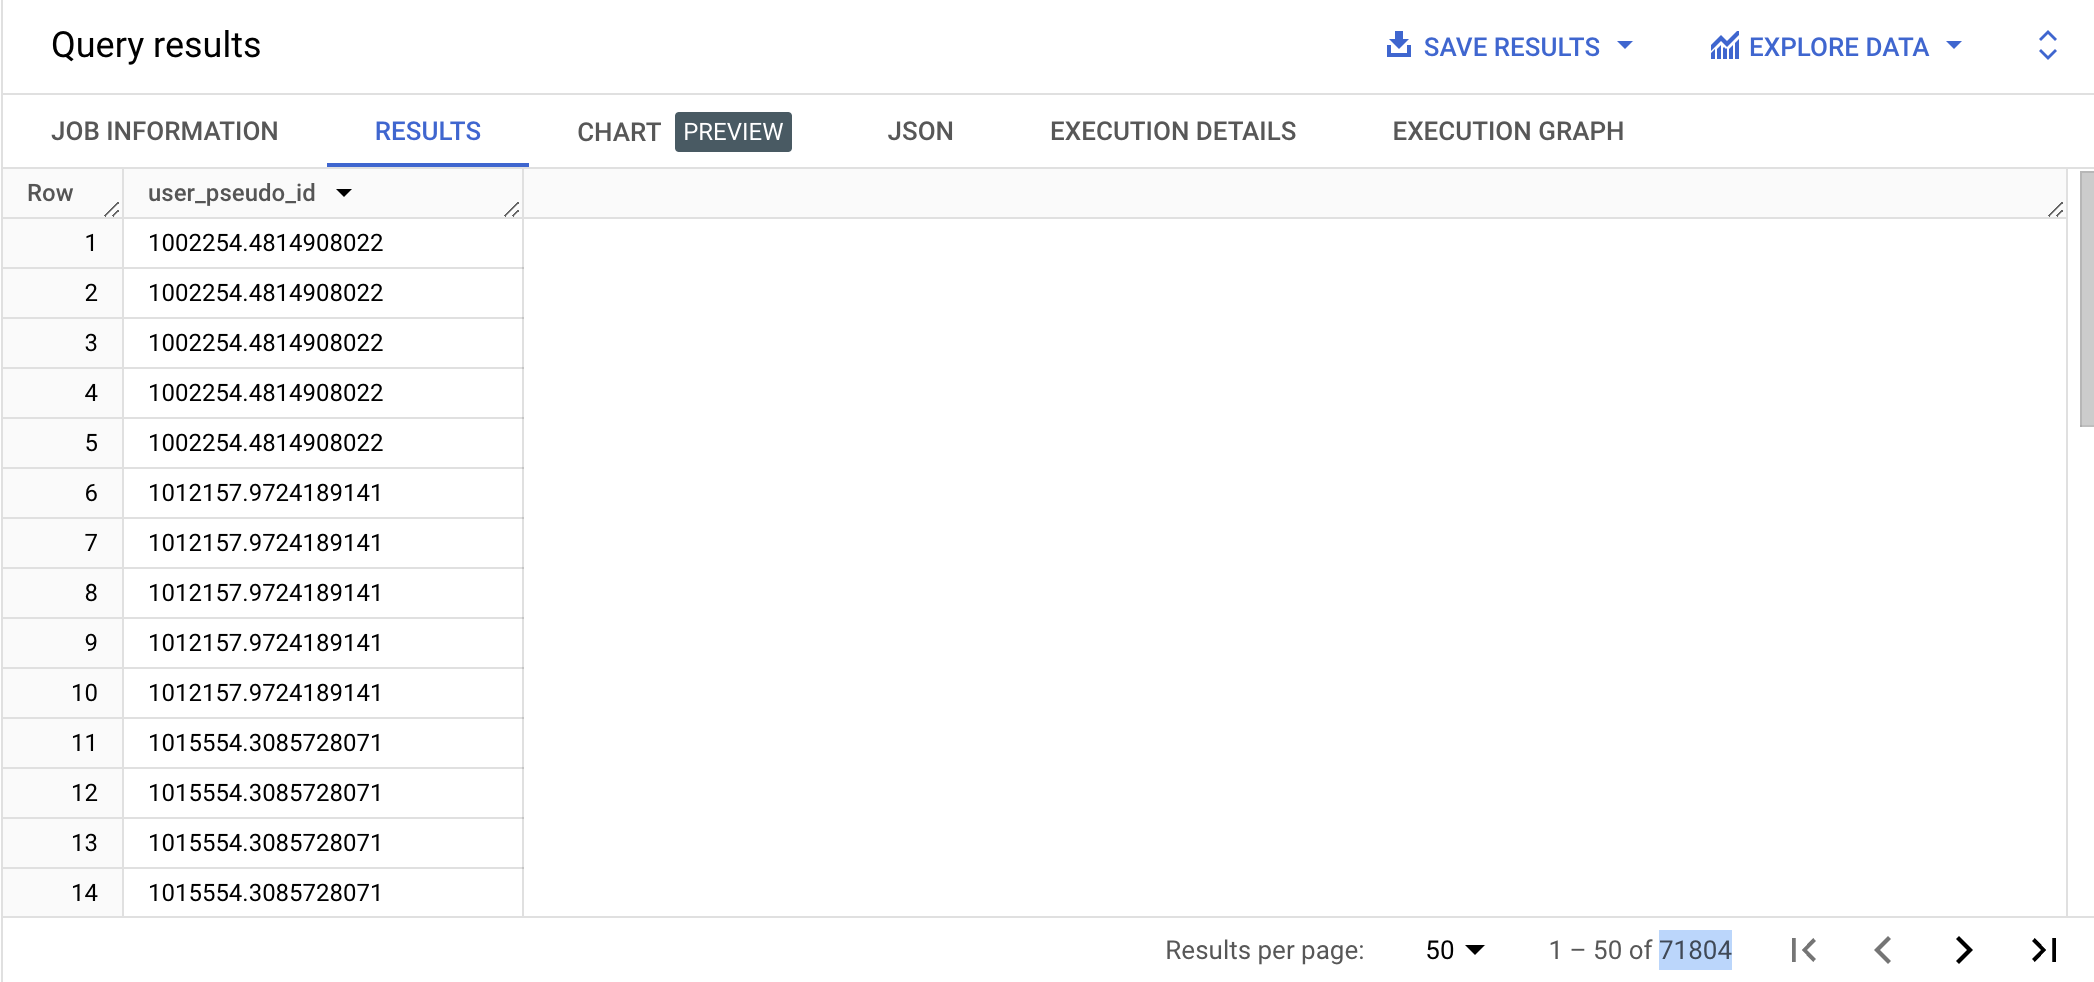
Task: Select the user_pseudo_id cell in row 1
Action: point(323,243)
